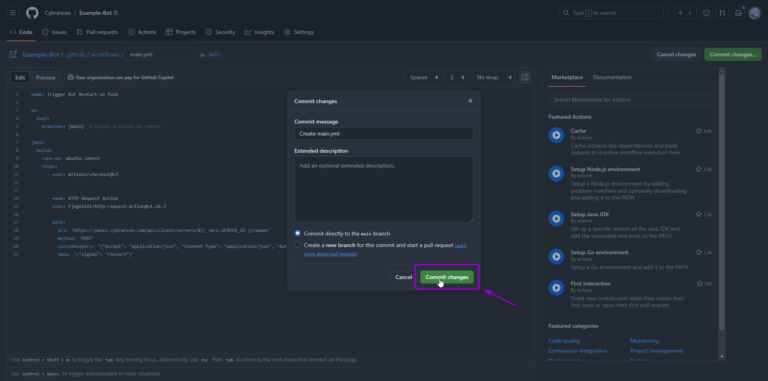Click the star icon beside First interaction

[699, 284]
